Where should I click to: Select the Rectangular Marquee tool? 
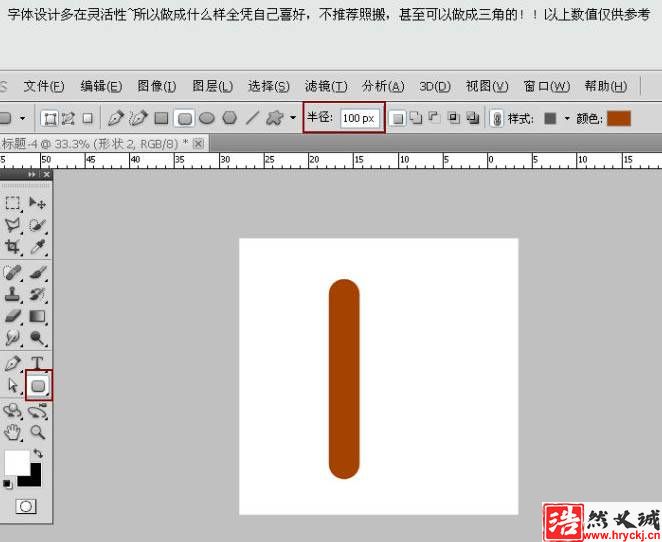click(13, 203)
